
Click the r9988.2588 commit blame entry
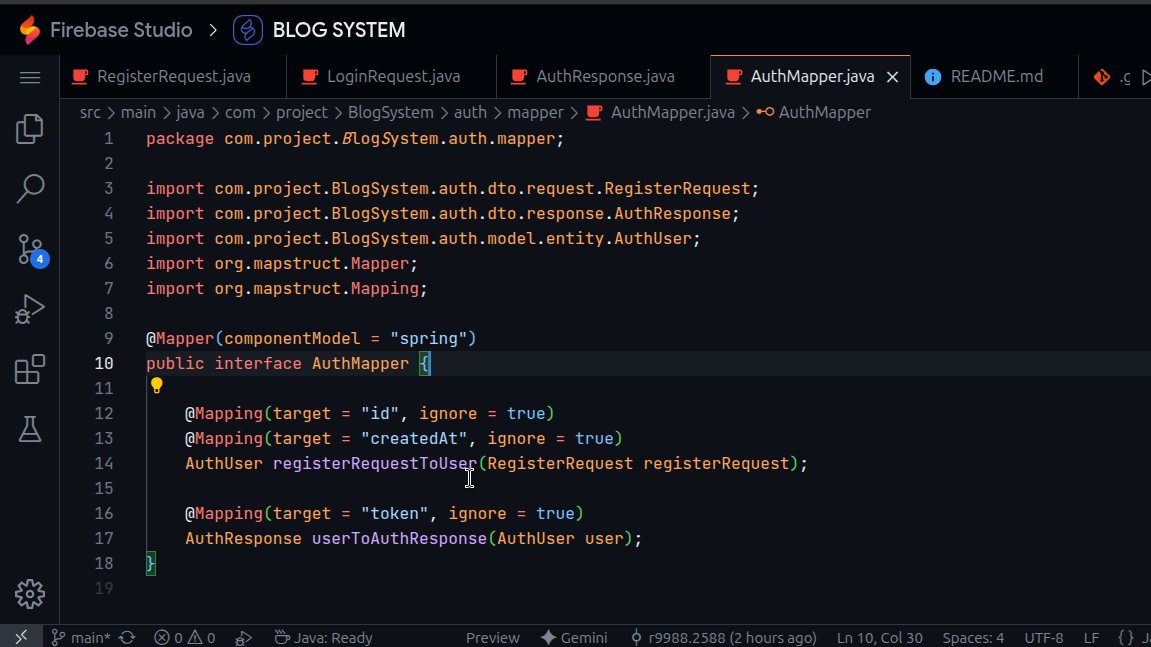(723, 637)
